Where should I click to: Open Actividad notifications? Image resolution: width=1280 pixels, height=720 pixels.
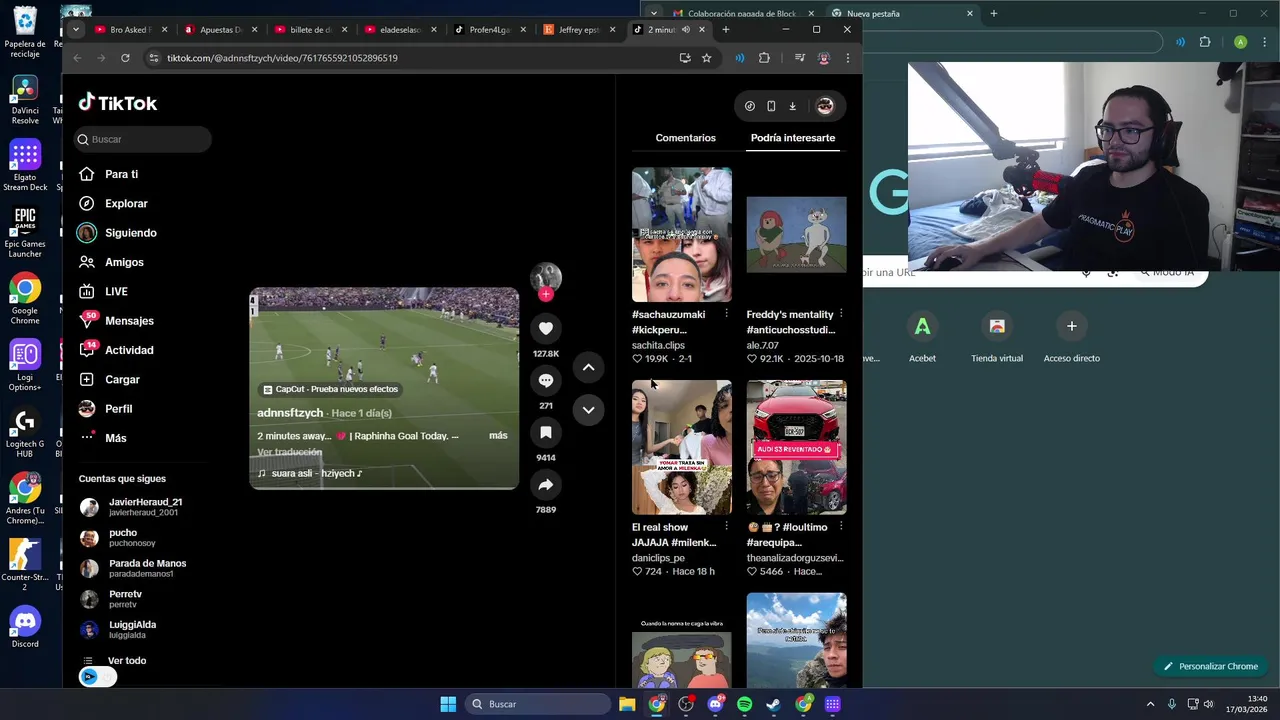[129, 350]
